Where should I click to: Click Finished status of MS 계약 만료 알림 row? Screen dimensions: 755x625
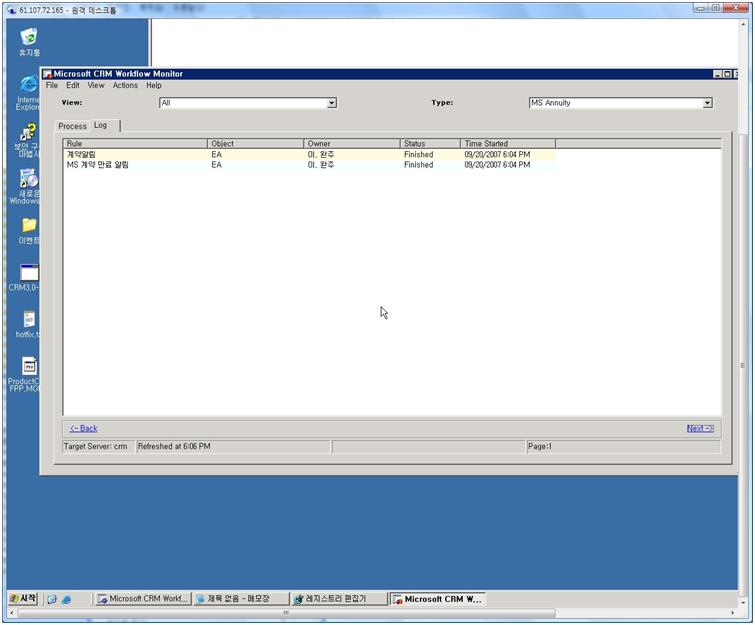click(418, 165)
